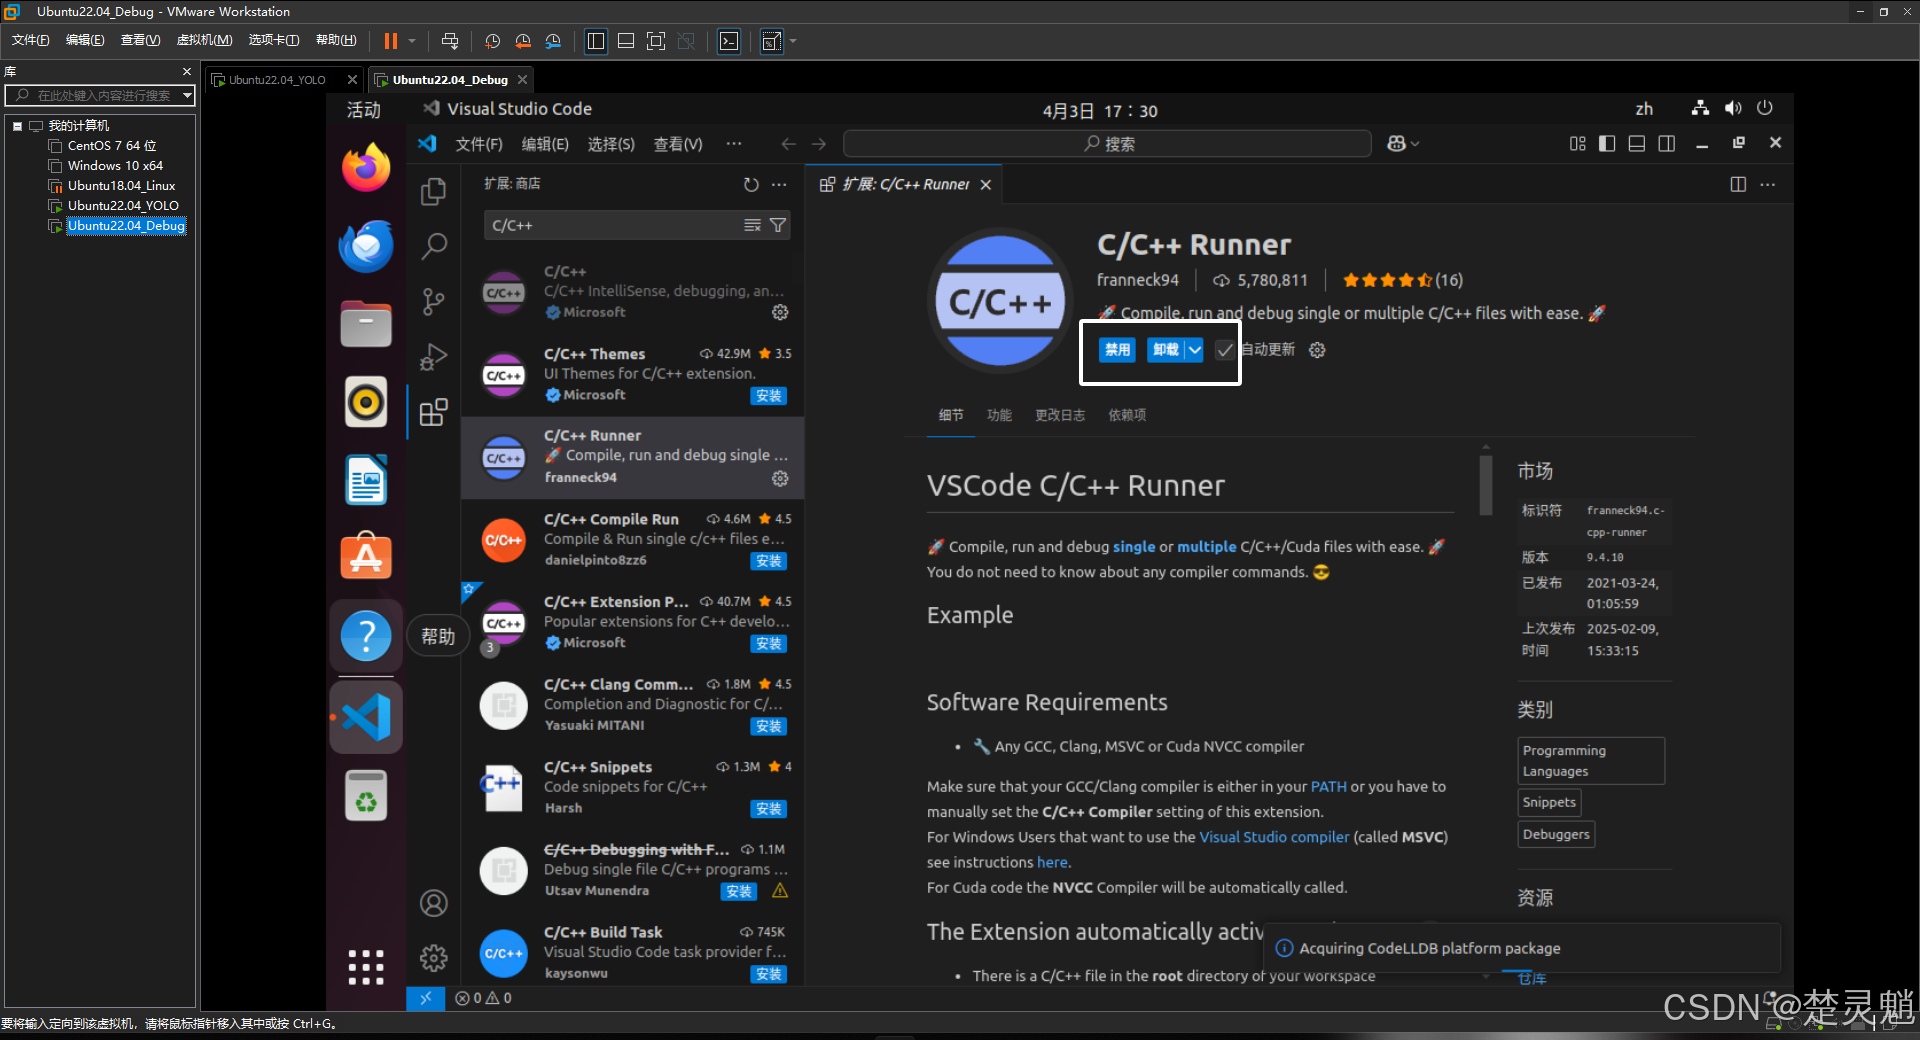Image resolution: width=1920 pixels, height=1040 pixels.
Task: Click the extension details scrollbar thumb
Action: (x=1486, y=484)
